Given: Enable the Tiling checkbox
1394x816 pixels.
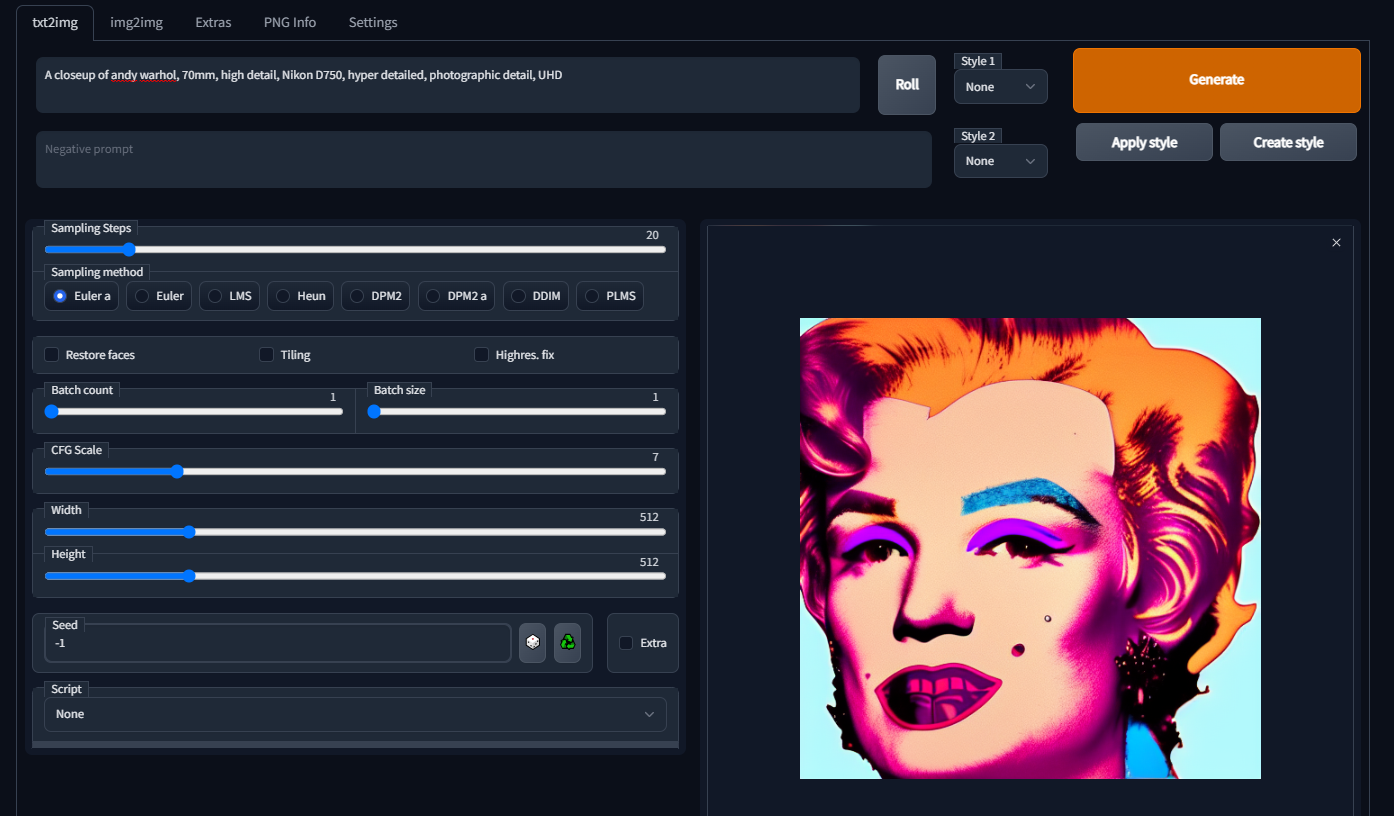Looking at the screenshot, I should [266, 355].
